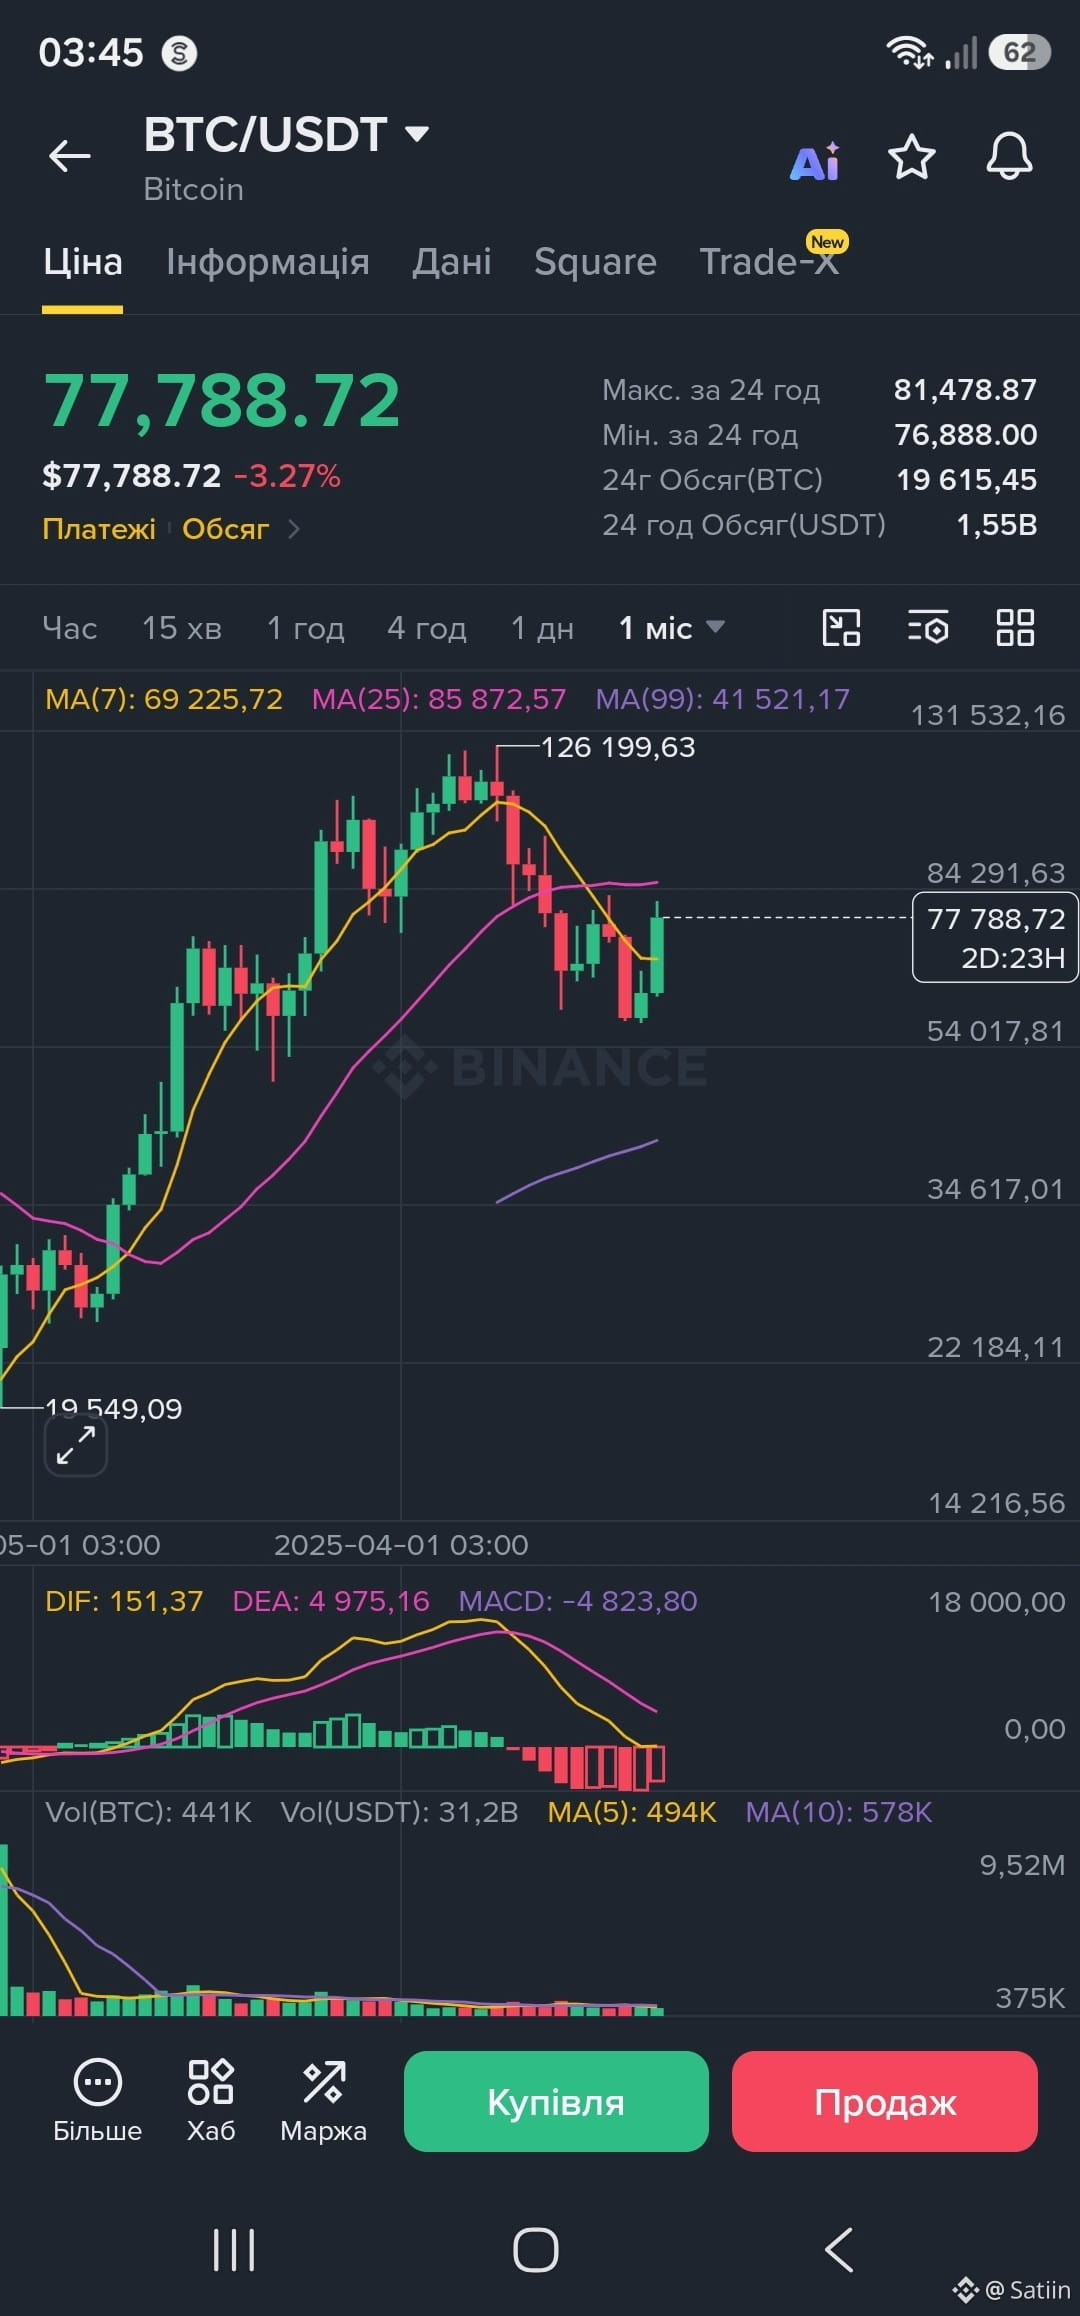Tap 24h high value 81,478.87
The image size is (1080, 2316).
[x=965, y=390]
